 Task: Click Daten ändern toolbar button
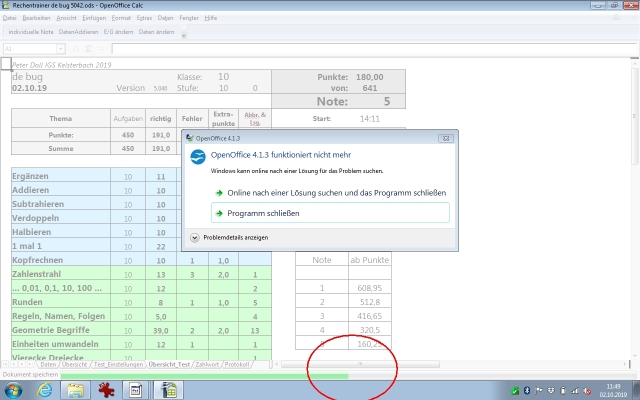[156, 32]
